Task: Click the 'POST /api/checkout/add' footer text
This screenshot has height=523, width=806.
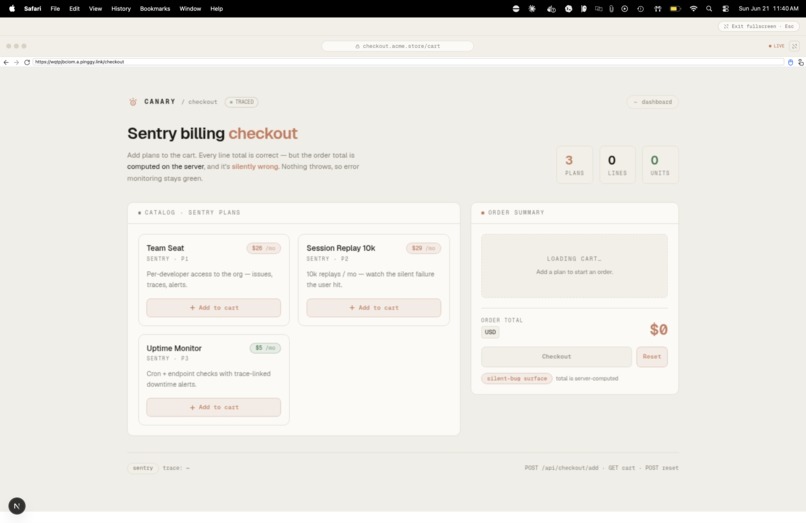Action: click(561, 468)
